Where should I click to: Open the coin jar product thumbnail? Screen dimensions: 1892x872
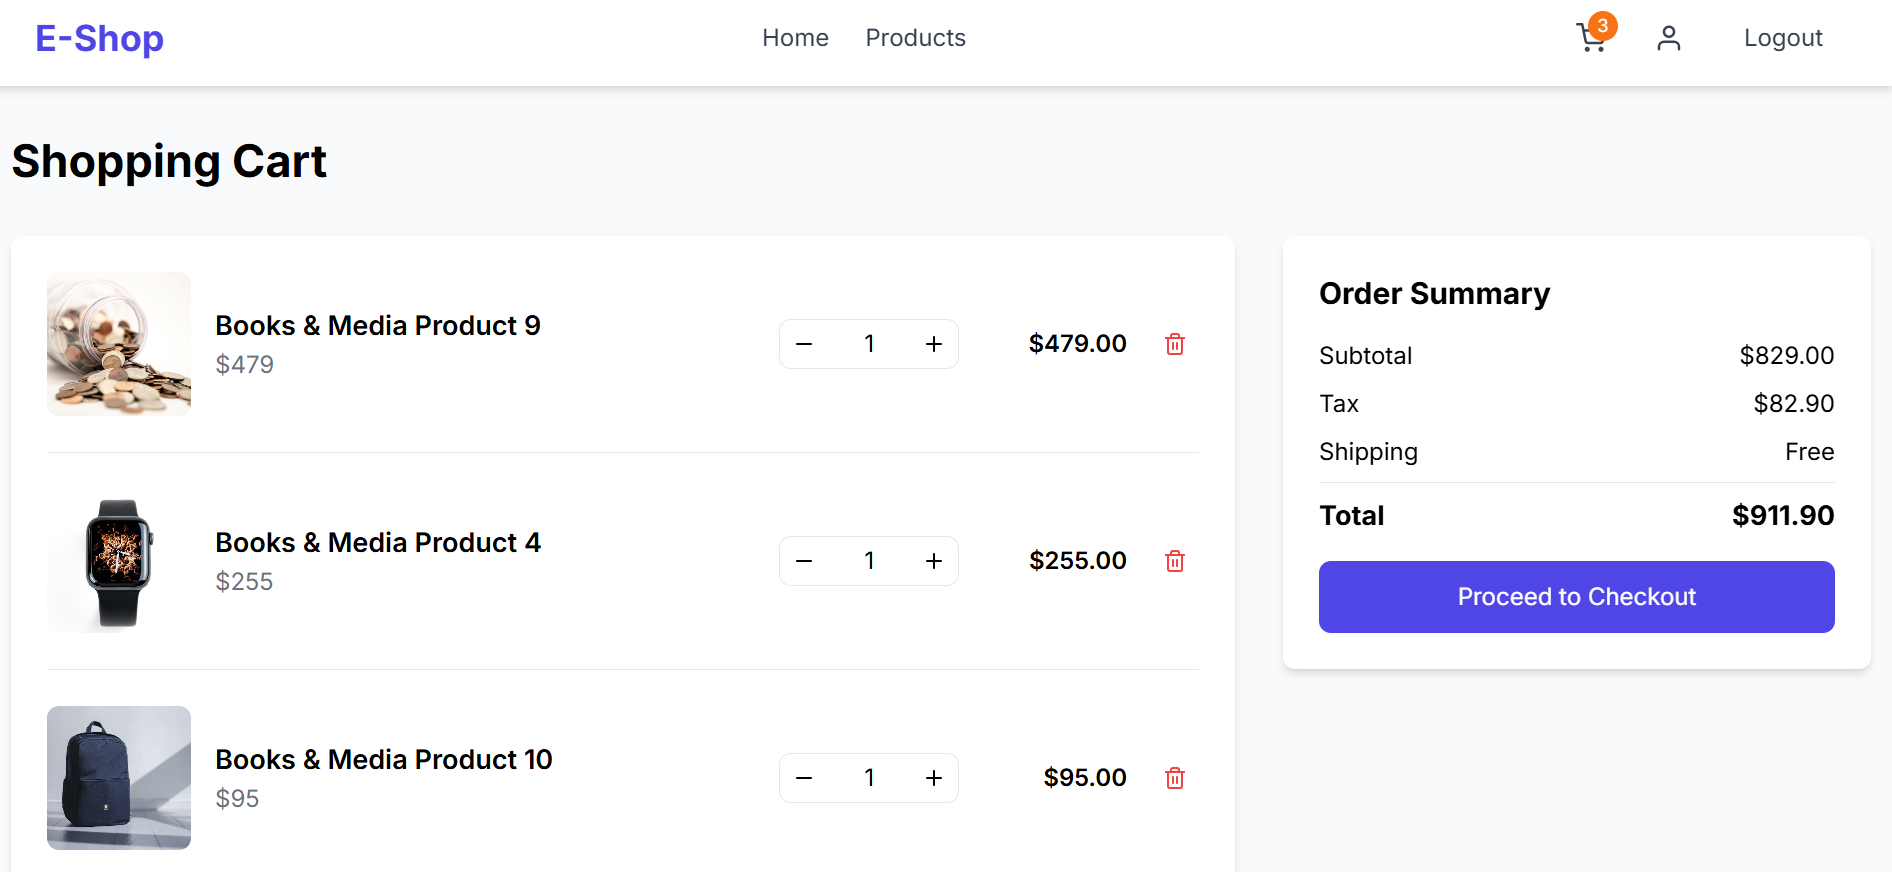coord(119,344)
